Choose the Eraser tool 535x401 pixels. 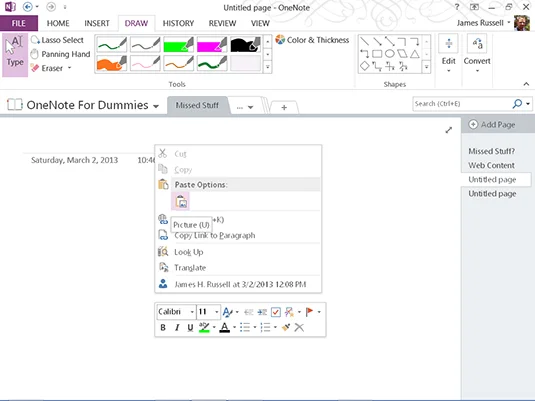[x=51, y=68]
